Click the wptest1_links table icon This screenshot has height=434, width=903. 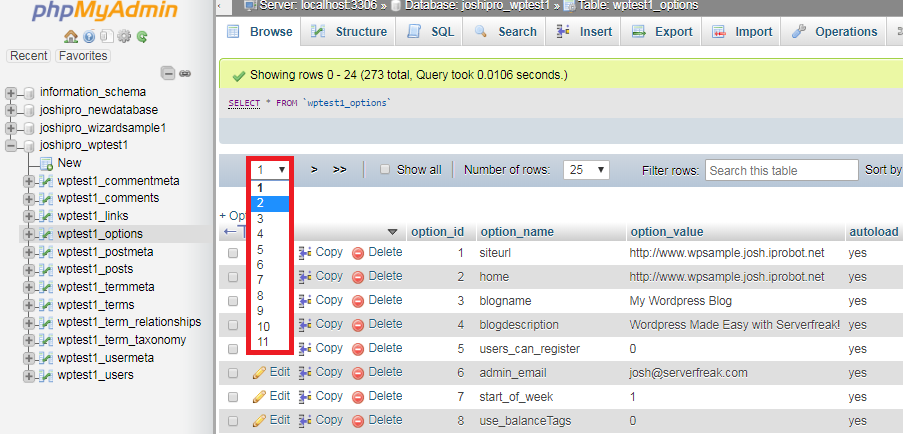pos(46,216)
